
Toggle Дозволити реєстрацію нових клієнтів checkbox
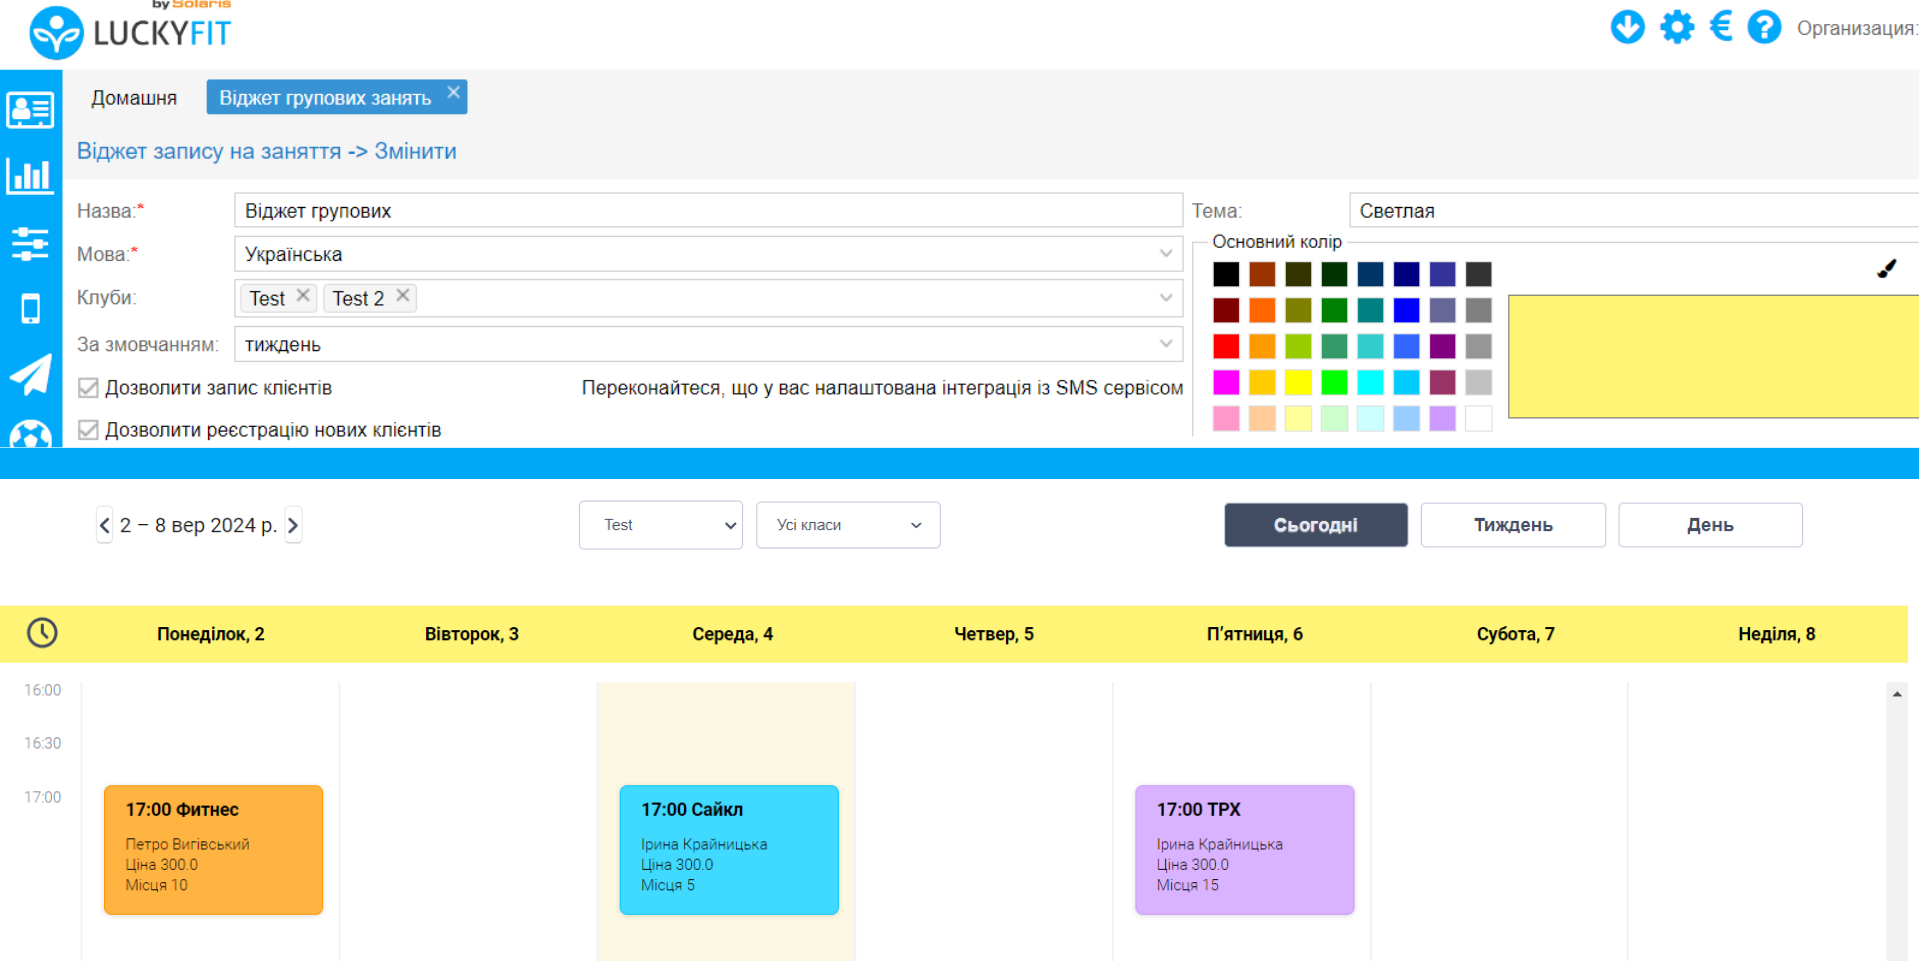point(88,430)
